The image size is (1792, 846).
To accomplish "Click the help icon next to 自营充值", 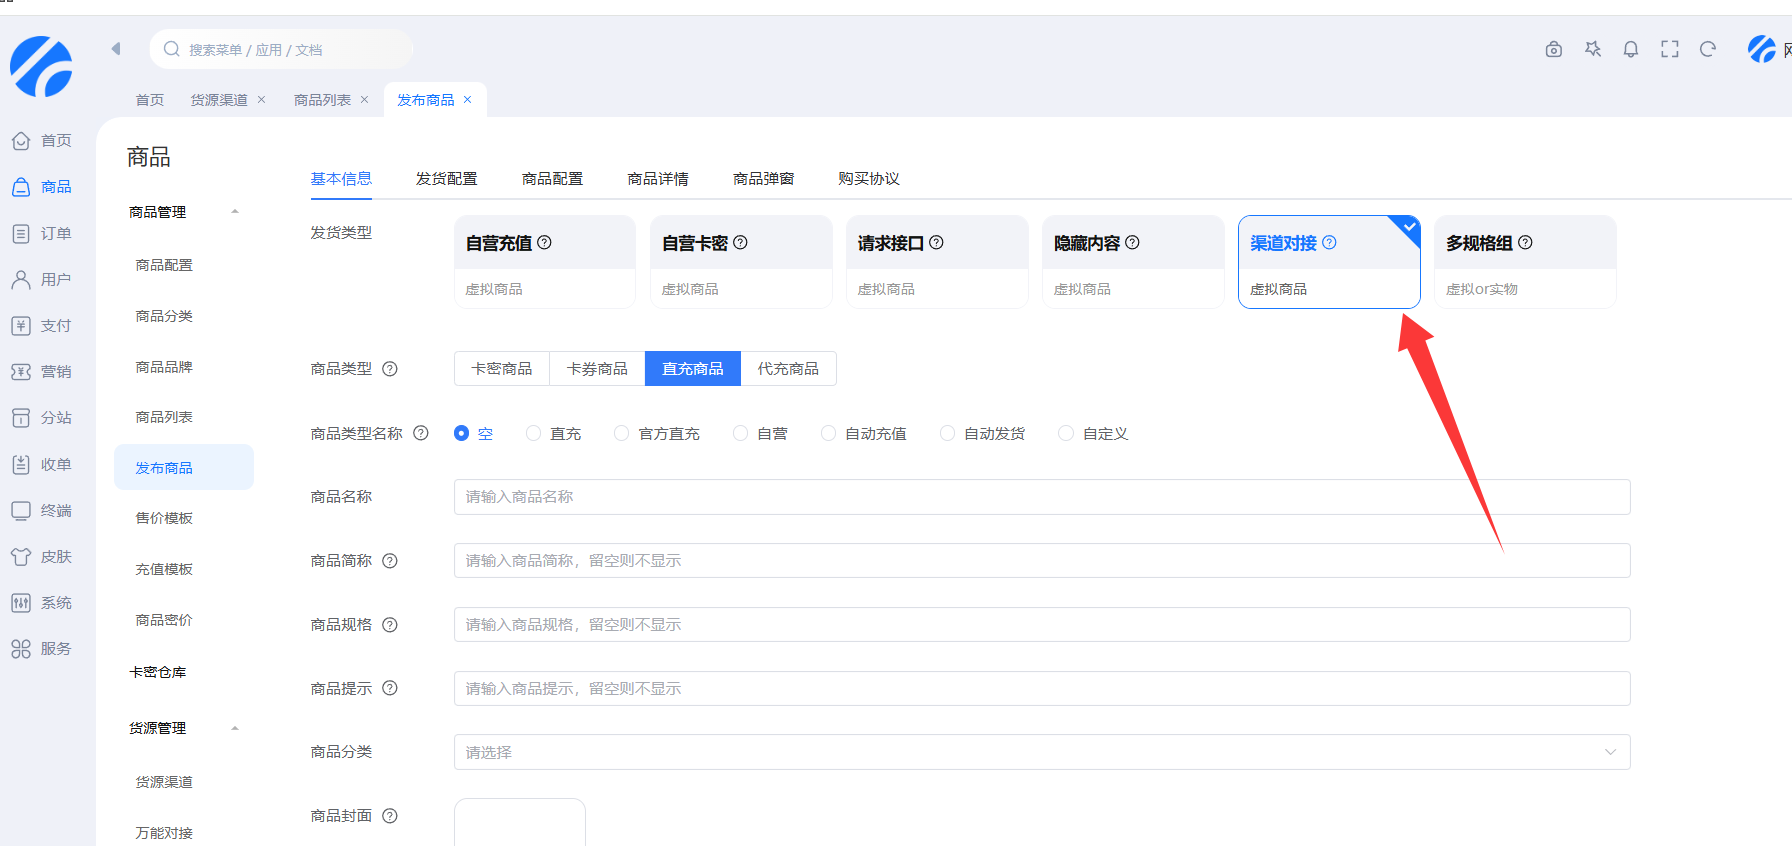I will click(x=544, y=242).
